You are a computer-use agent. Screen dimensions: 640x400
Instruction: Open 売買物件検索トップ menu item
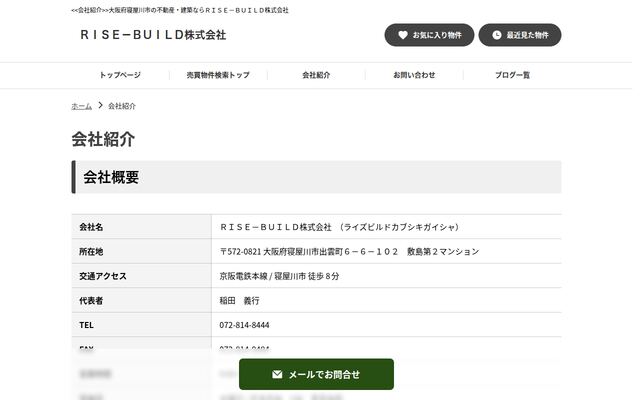218,75
